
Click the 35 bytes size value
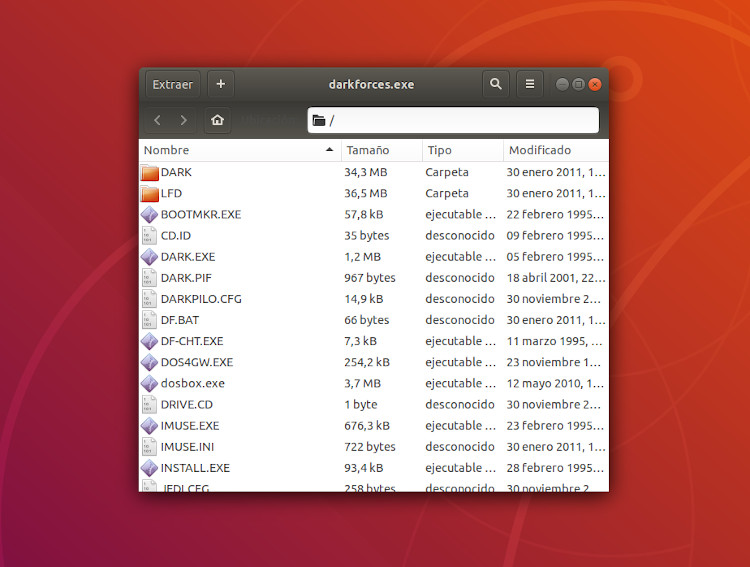[367, 235]
